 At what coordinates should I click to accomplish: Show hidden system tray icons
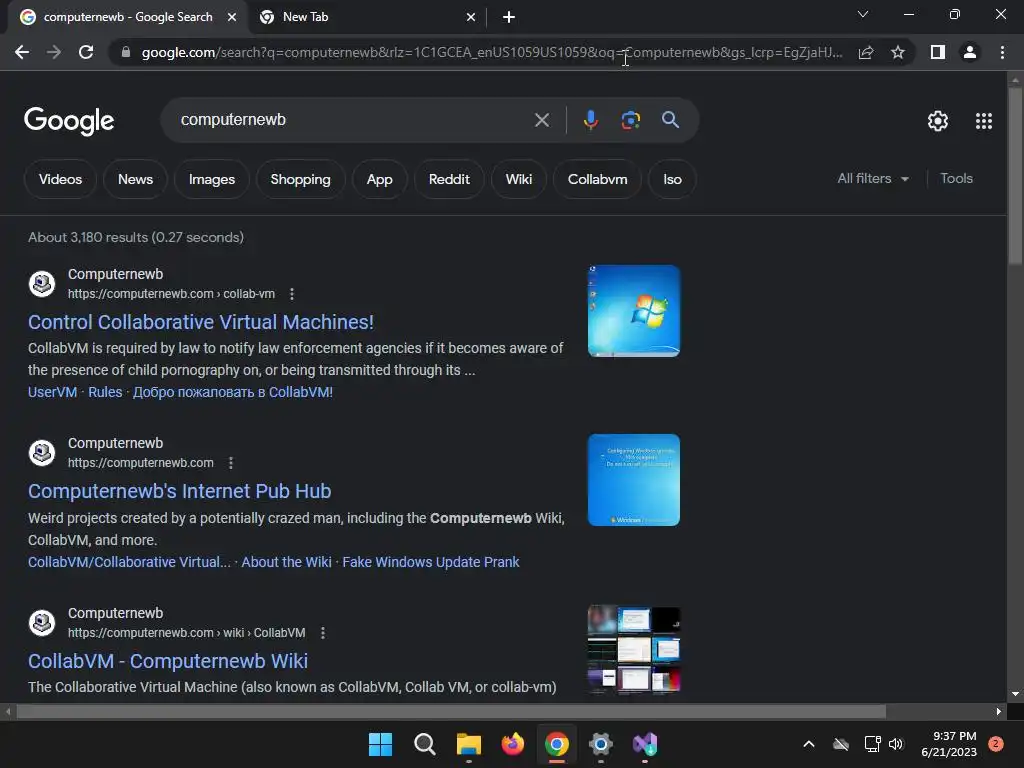coord(808,744)
